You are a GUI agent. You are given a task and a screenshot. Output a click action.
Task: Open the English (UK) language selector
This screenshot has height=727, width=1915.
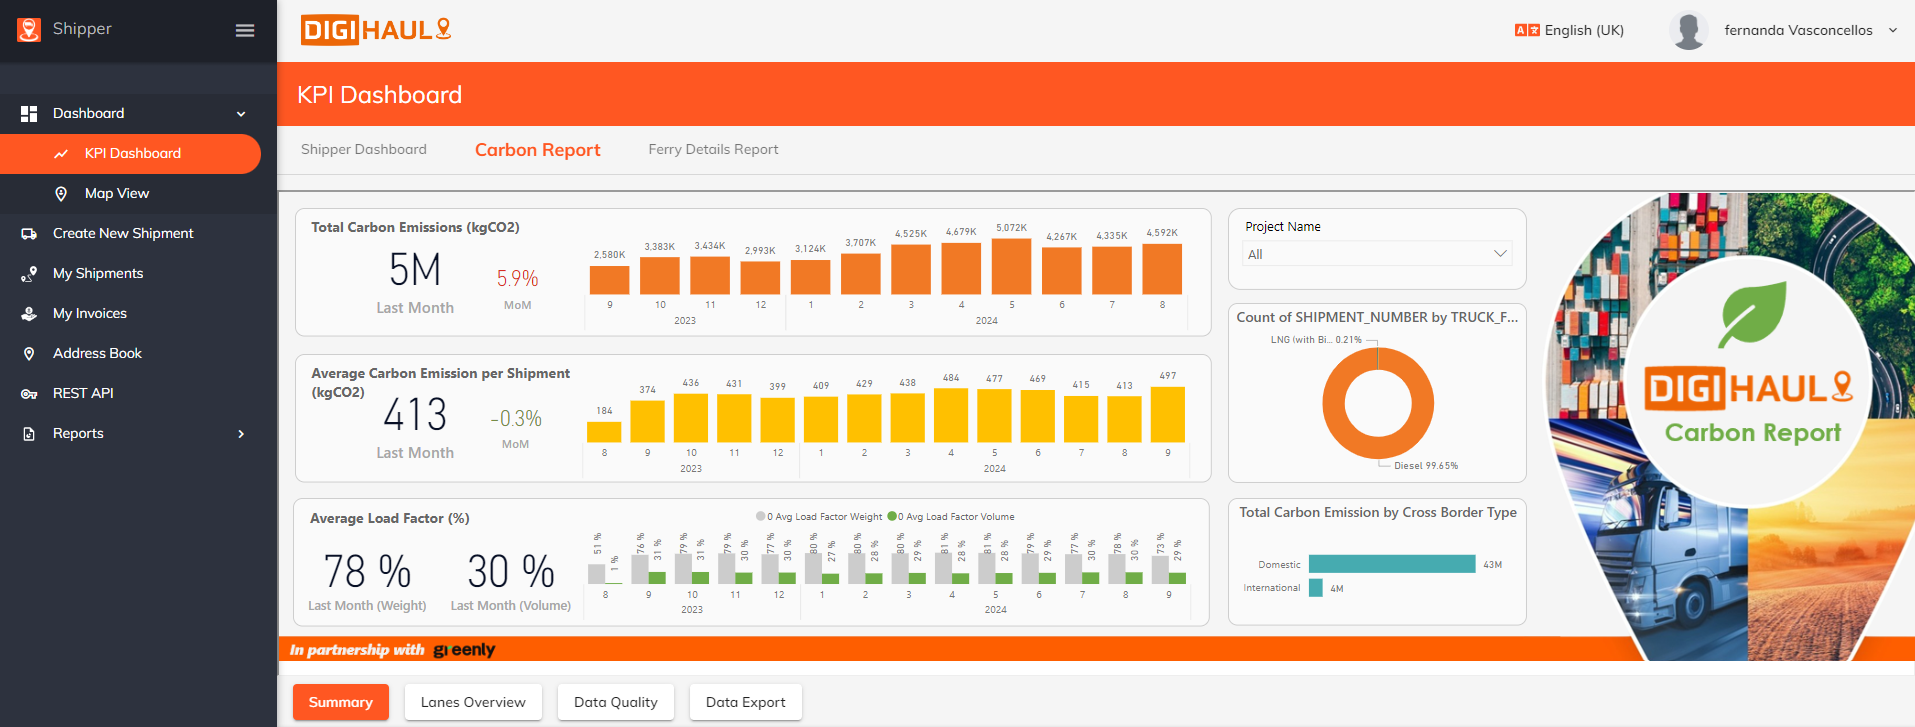1570,30
